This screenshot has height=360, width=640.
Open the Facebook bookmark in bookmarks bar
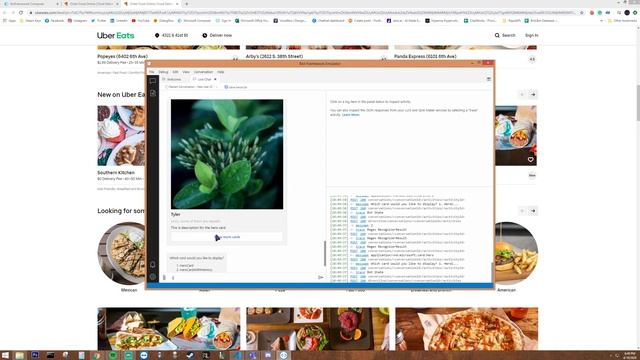[x=55, y=20]
